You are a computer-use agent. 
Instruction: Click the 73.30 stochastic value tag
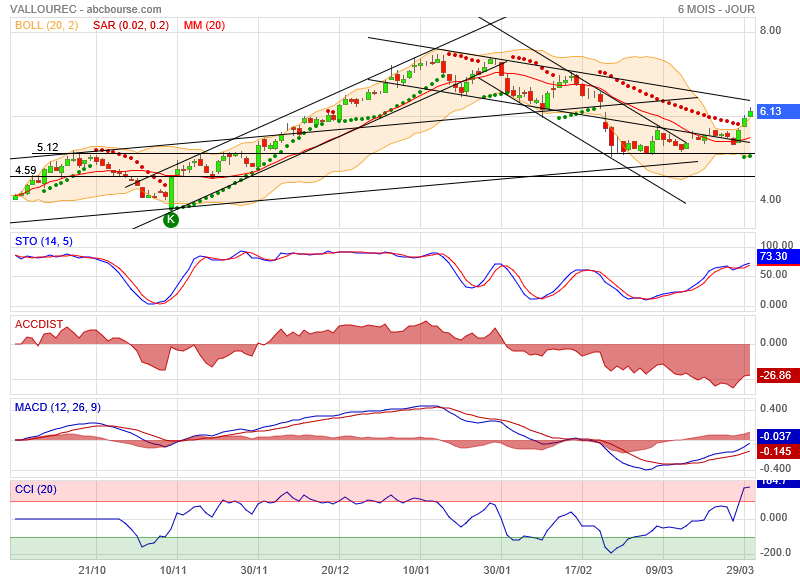(779, 257)
